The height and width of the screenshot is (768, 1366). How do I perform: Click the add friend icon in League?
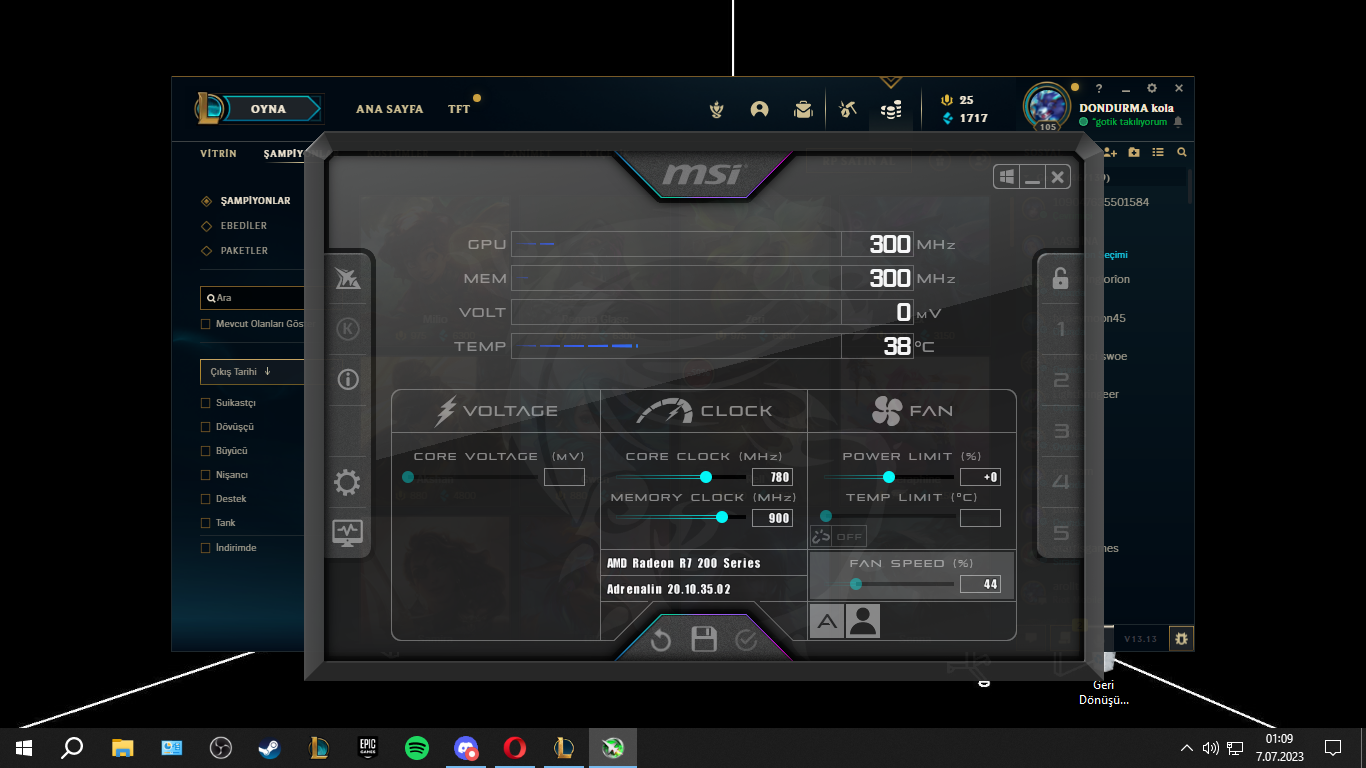coord(1110,152)
